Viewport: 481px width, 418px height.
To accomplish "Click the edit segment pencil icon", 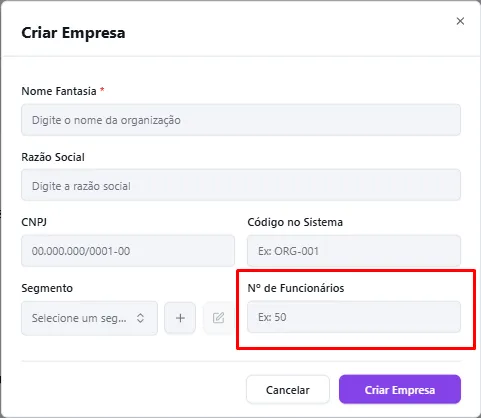I will (x=218, y=318).
